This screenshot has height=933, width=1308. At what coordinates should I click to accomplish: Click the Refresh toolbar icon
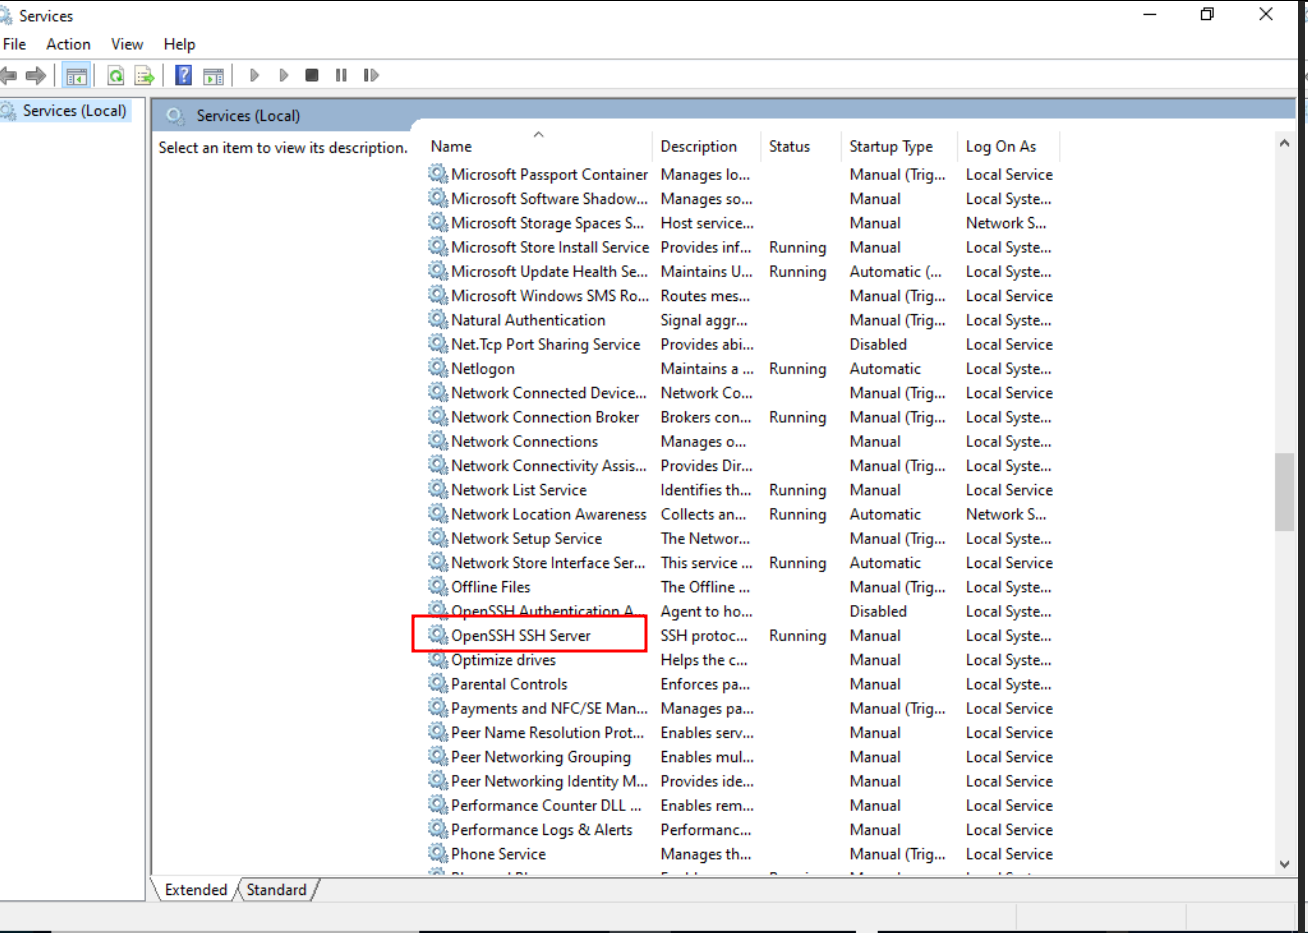pyautogui.click(x=116, y=75)
